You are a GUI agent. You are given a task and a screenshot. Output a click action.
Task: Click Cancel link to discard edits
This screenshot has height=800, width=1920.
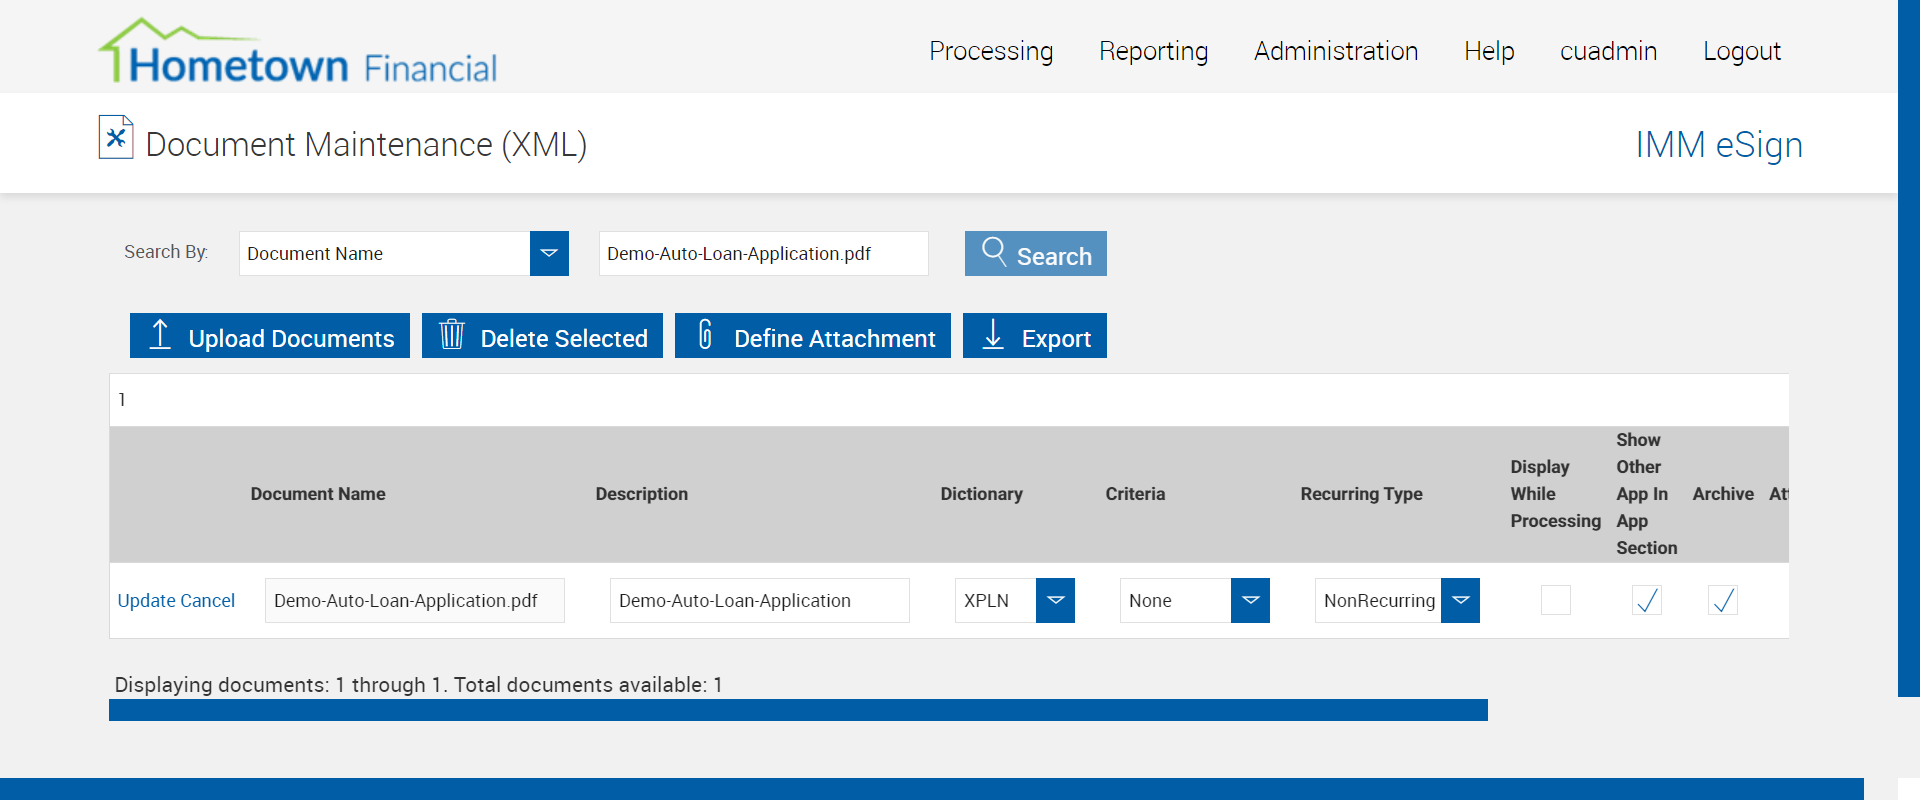click(208, 601)
